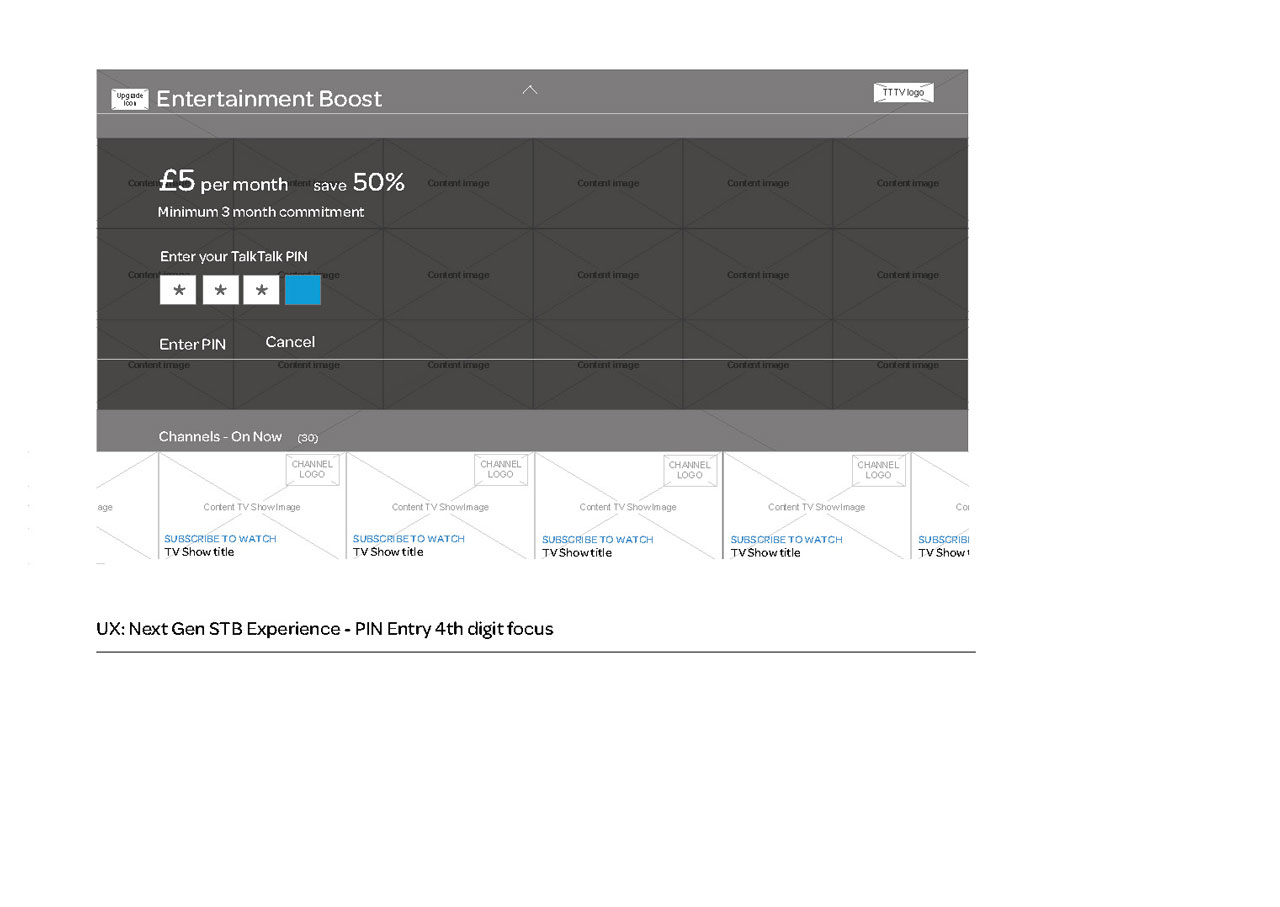The height and width of the screenshot is (907, 1280).
Task: Click the TTTV logo
Action: (903, 93)
